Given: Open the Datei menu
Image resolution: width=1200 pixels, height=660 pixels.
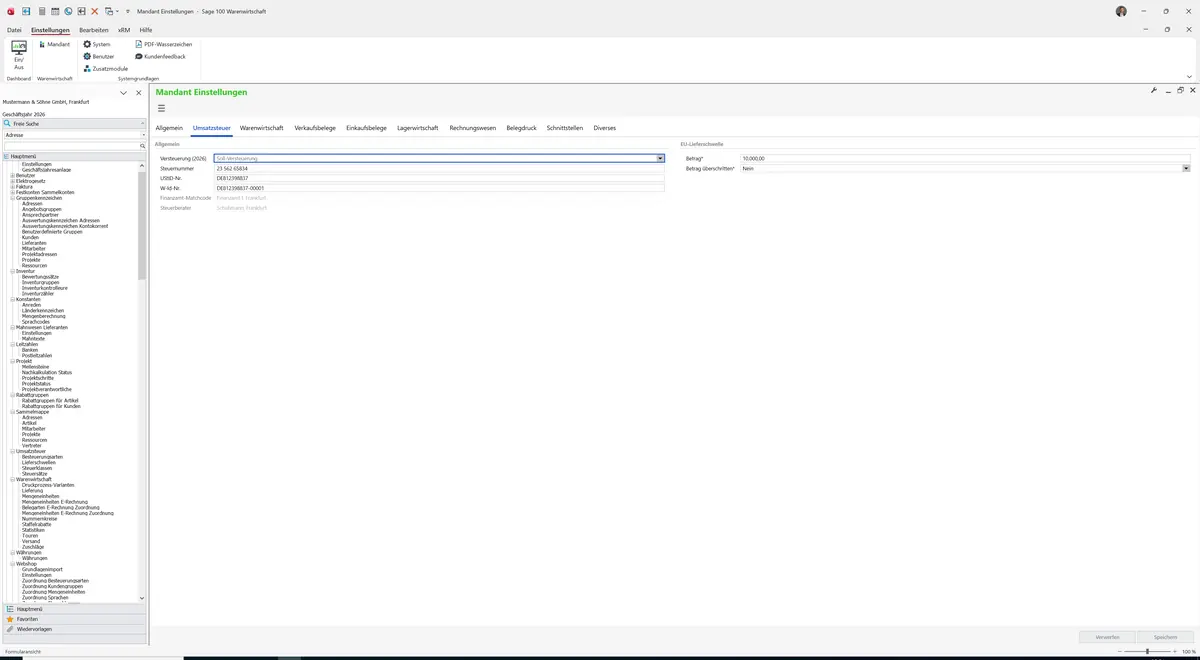Looking at the screenshot, I should (14, 30).
